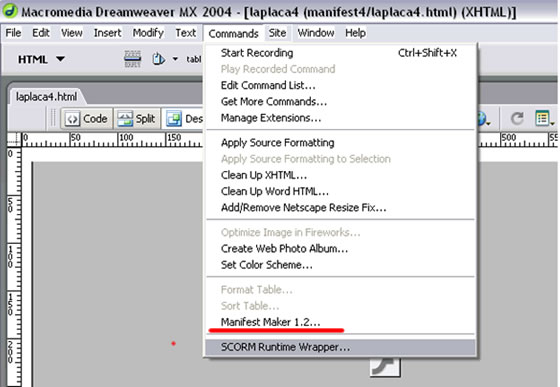This screenshot has width=560, height=387.
Task: Open the Window menu
Action: (316, 33)
